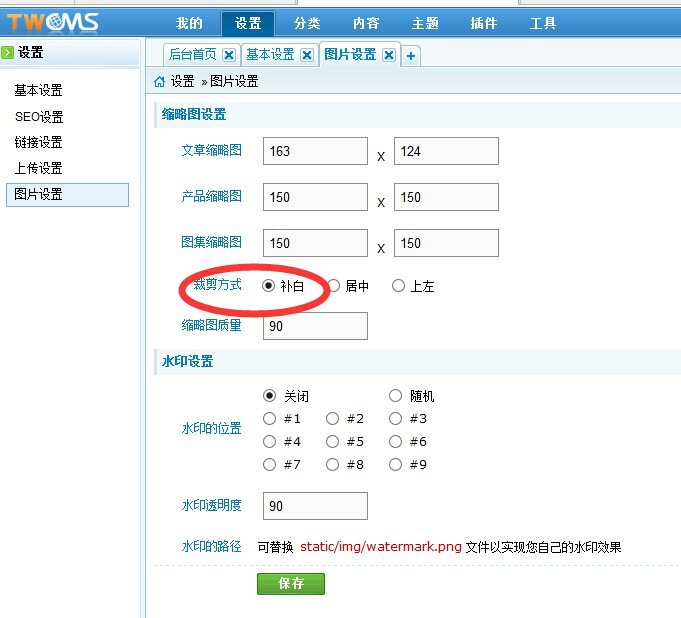
Task: Click the home icon in breadcrumb
Action: [x=160, y=81]
